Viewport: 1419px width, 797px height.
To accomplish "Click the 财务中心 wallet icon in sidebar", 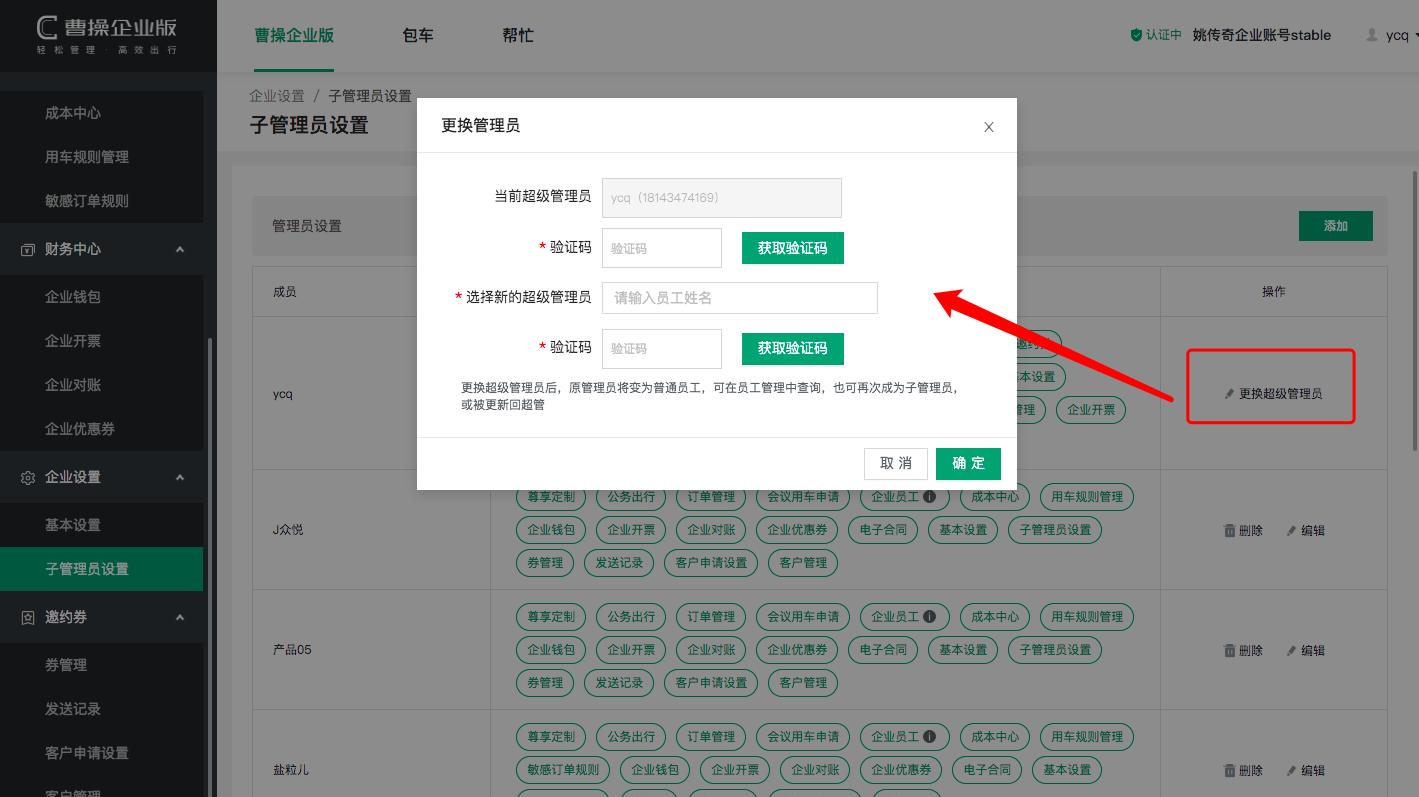I will click(x=28, y=249).
